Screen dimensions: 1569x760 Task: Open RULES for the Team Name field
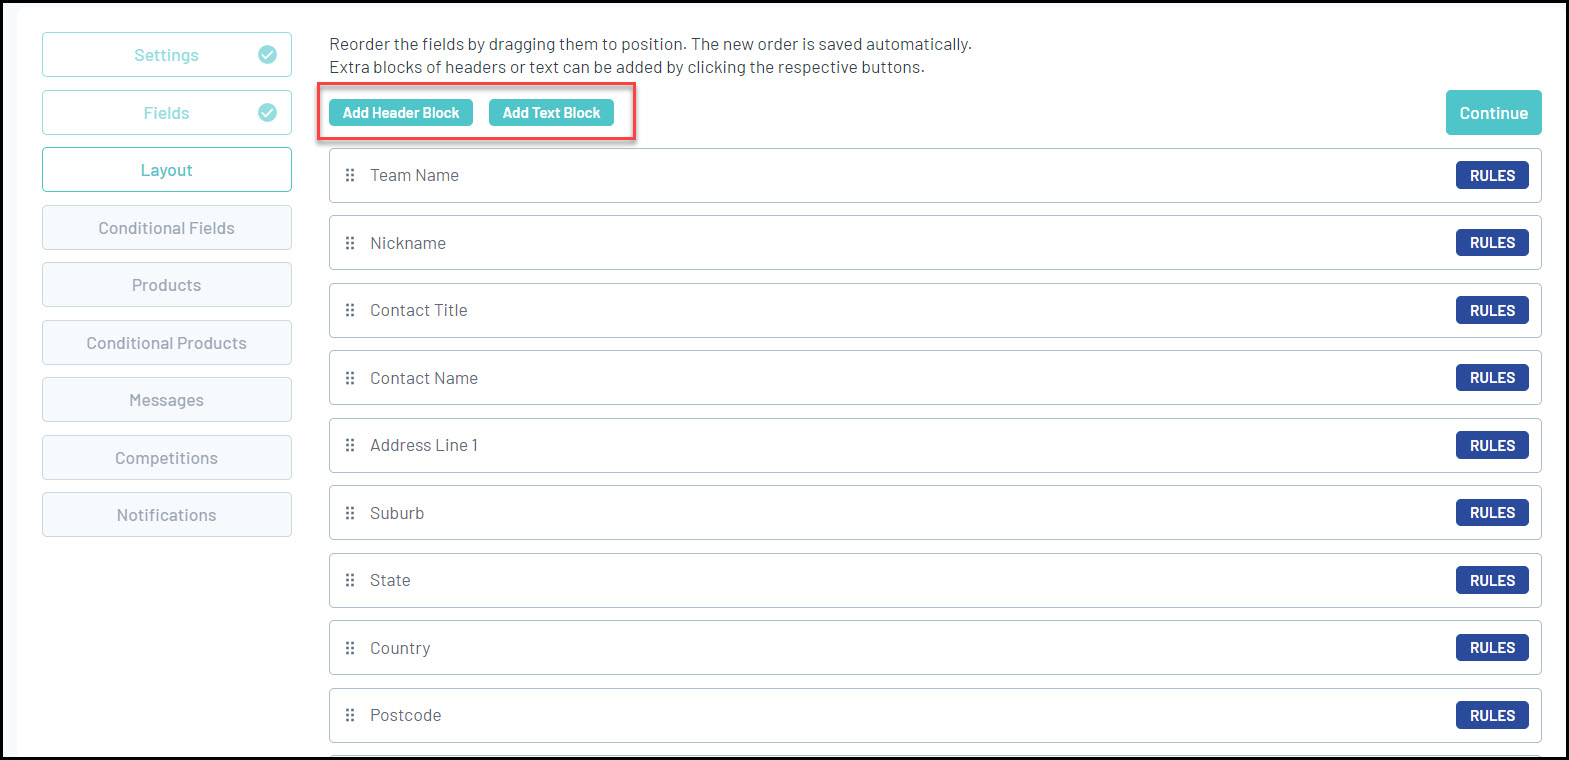pyautogui.click(x=1492, y=175)
